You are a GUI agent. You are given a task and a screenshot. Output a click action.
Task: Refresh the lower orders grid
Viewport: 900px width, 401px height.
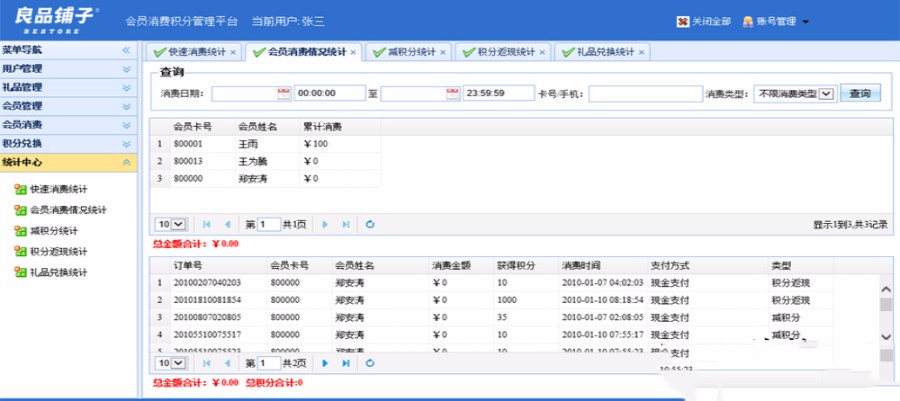[370, 363]
